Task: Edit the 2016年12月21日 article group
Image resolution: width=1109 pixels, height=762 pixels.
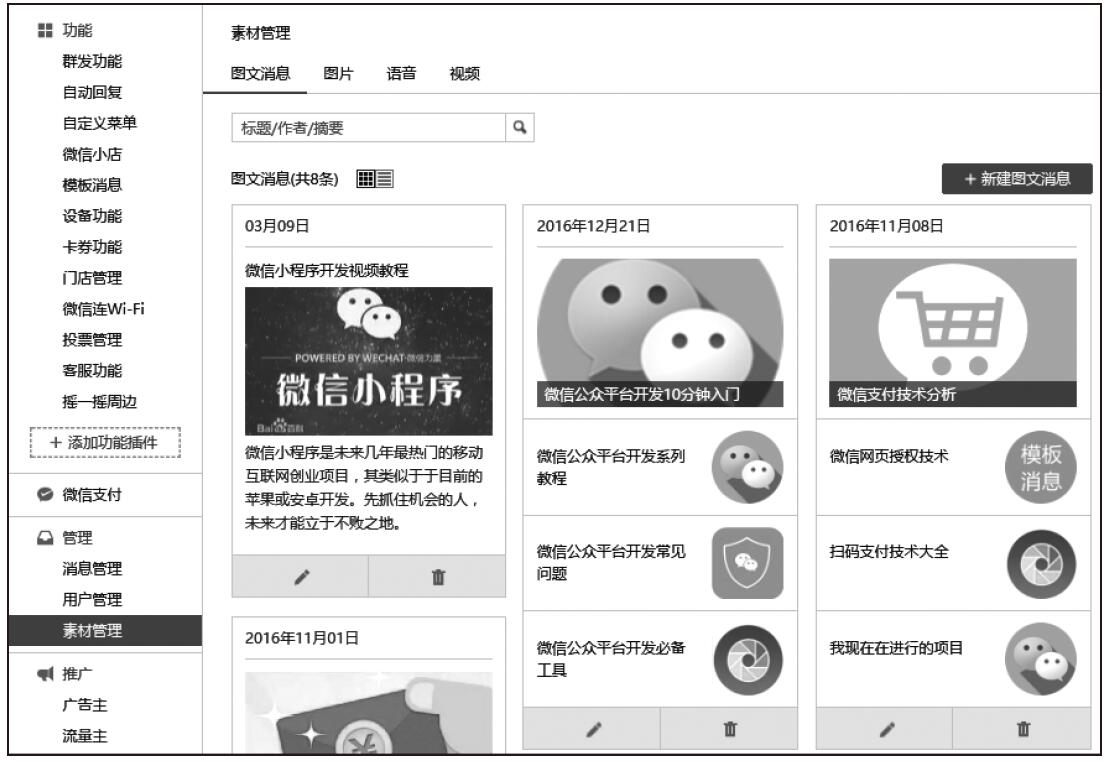Action: point(591,728)
